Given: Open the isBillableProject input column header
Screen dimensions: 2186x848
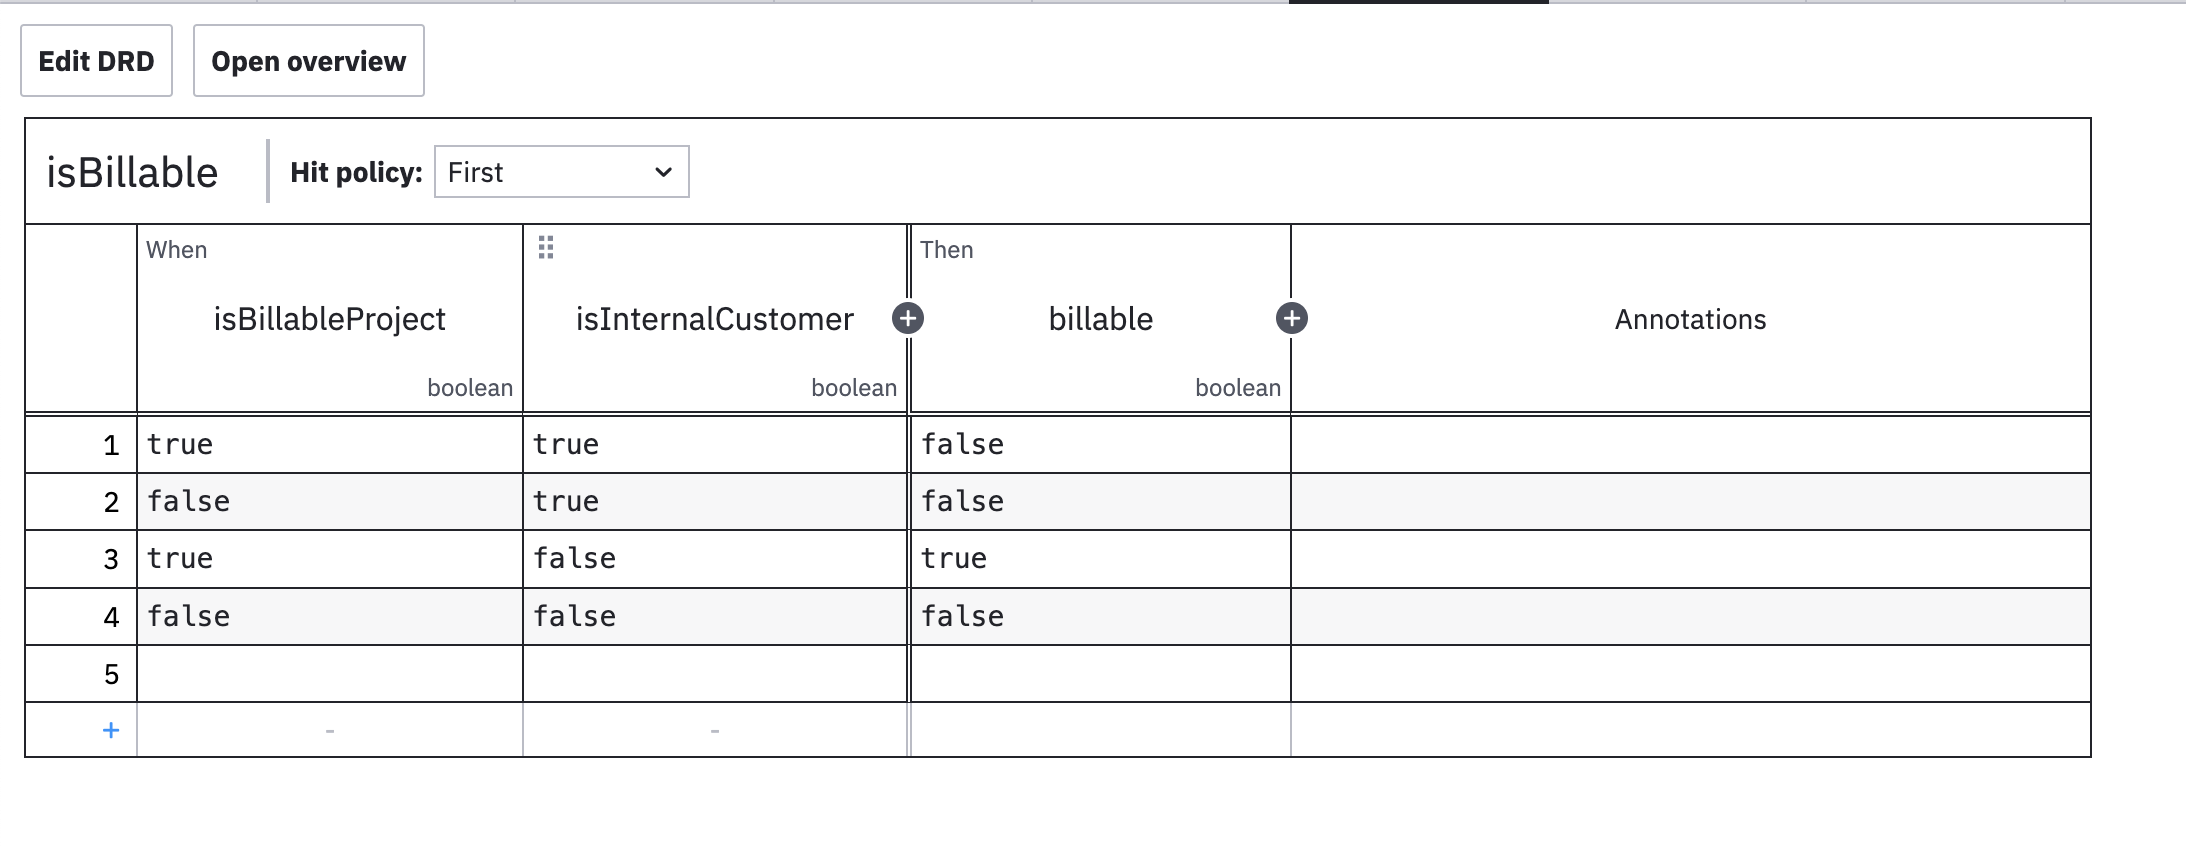Looking at the screenshot, I should [329, 319].
